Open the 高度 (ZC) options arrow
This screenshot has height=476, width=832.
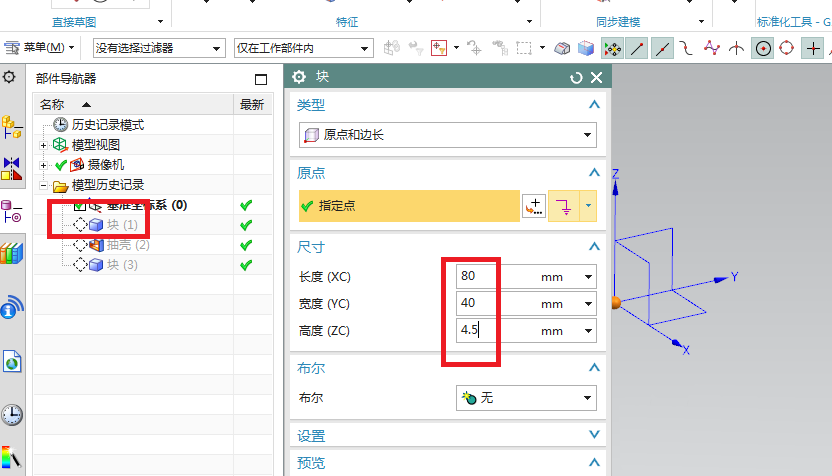point(588,331)
